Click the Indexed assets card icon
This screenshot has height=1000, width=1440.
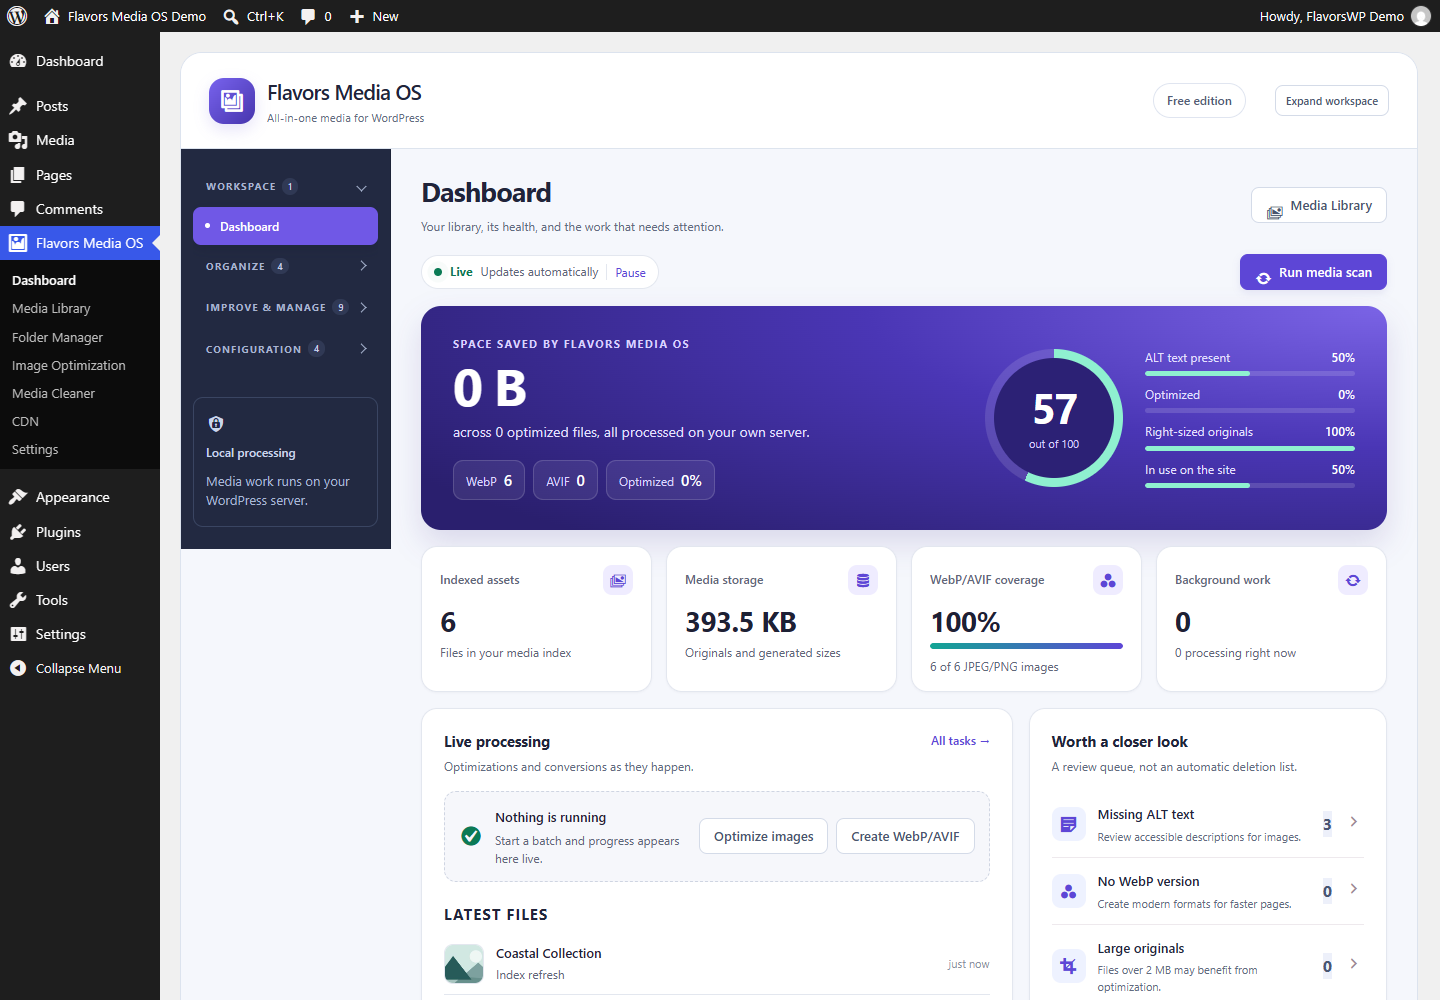pyautogui.click(x=618, y=580)
